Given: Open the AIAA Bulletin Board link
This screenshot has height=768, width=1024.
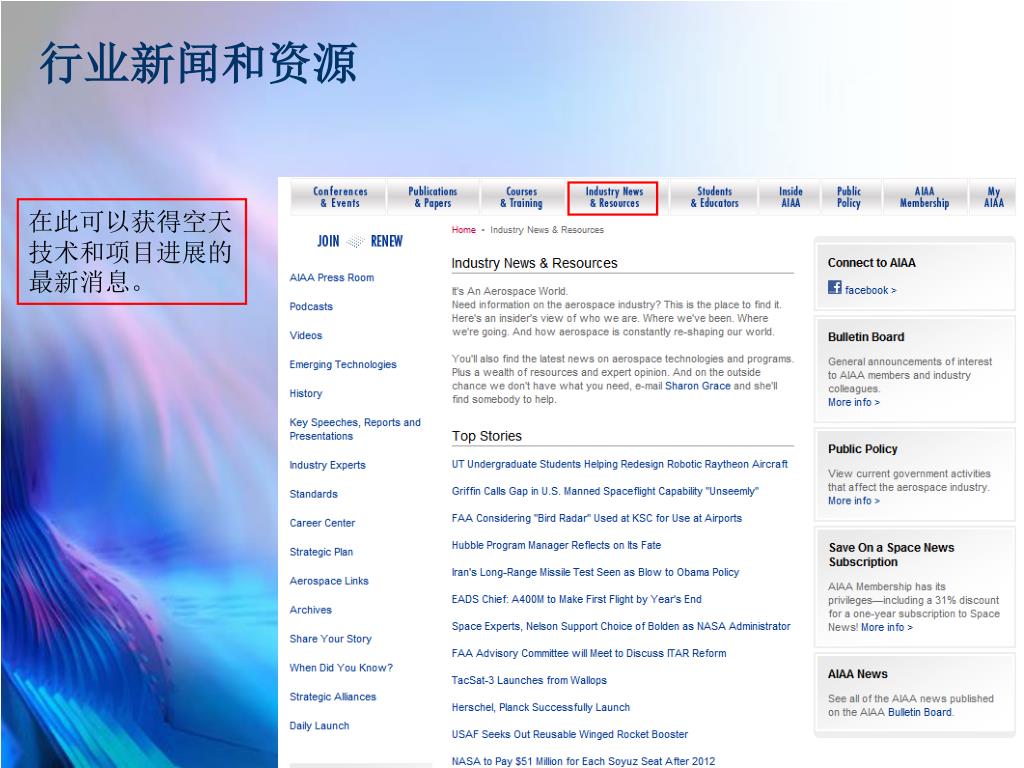Looking at the screenshot, I should tap(920, 712).
